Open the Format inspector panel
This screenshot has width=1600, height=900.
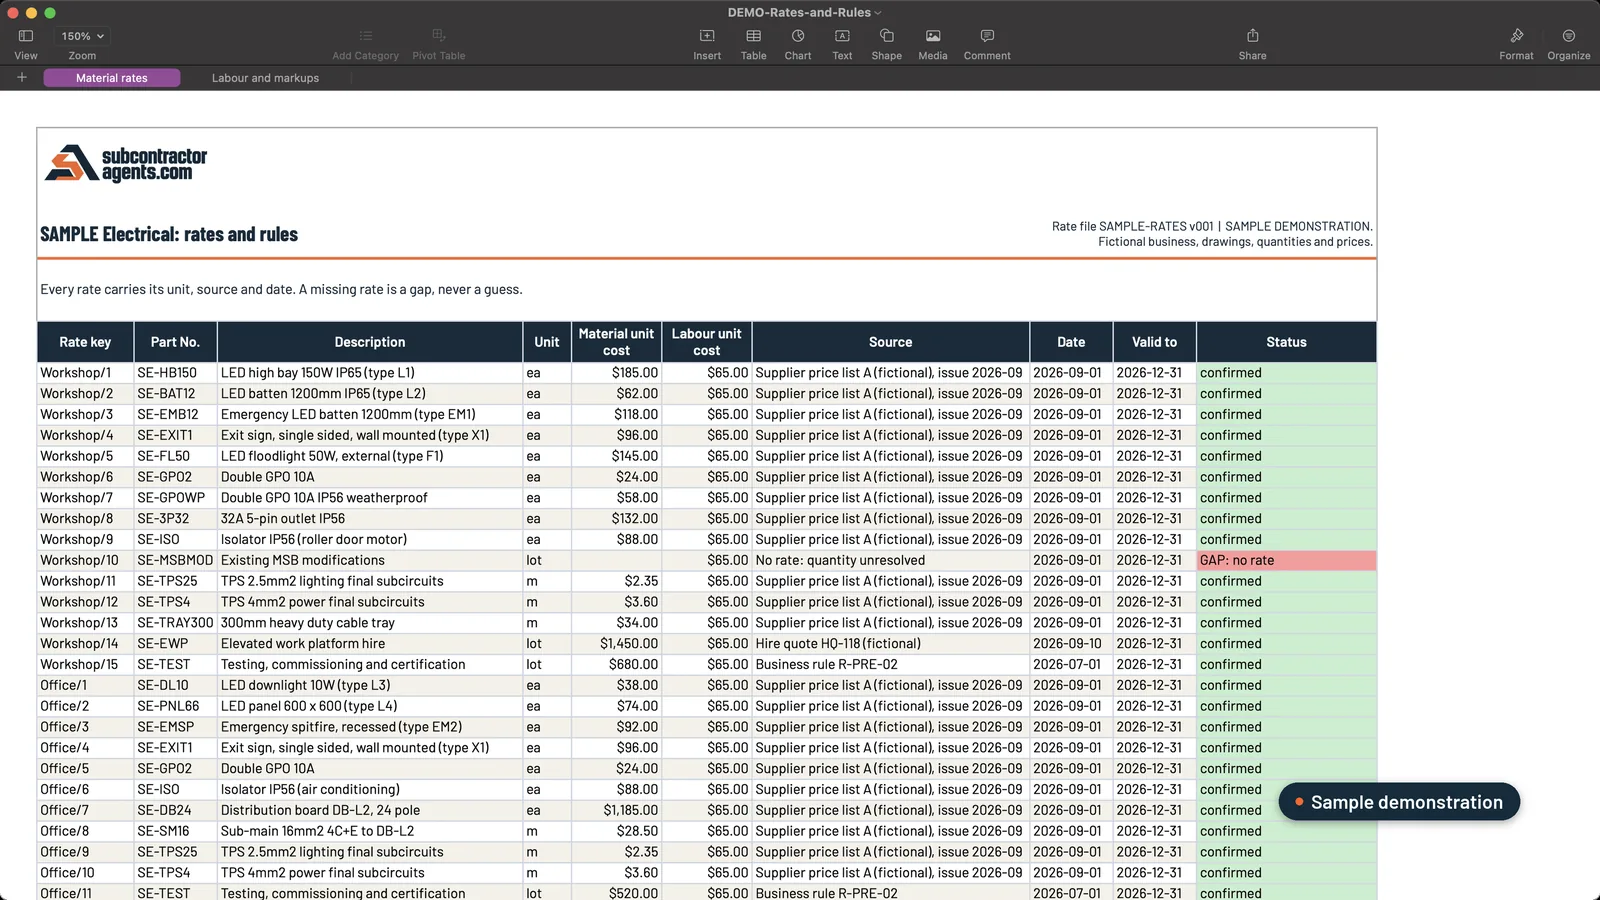(1516, 36)
